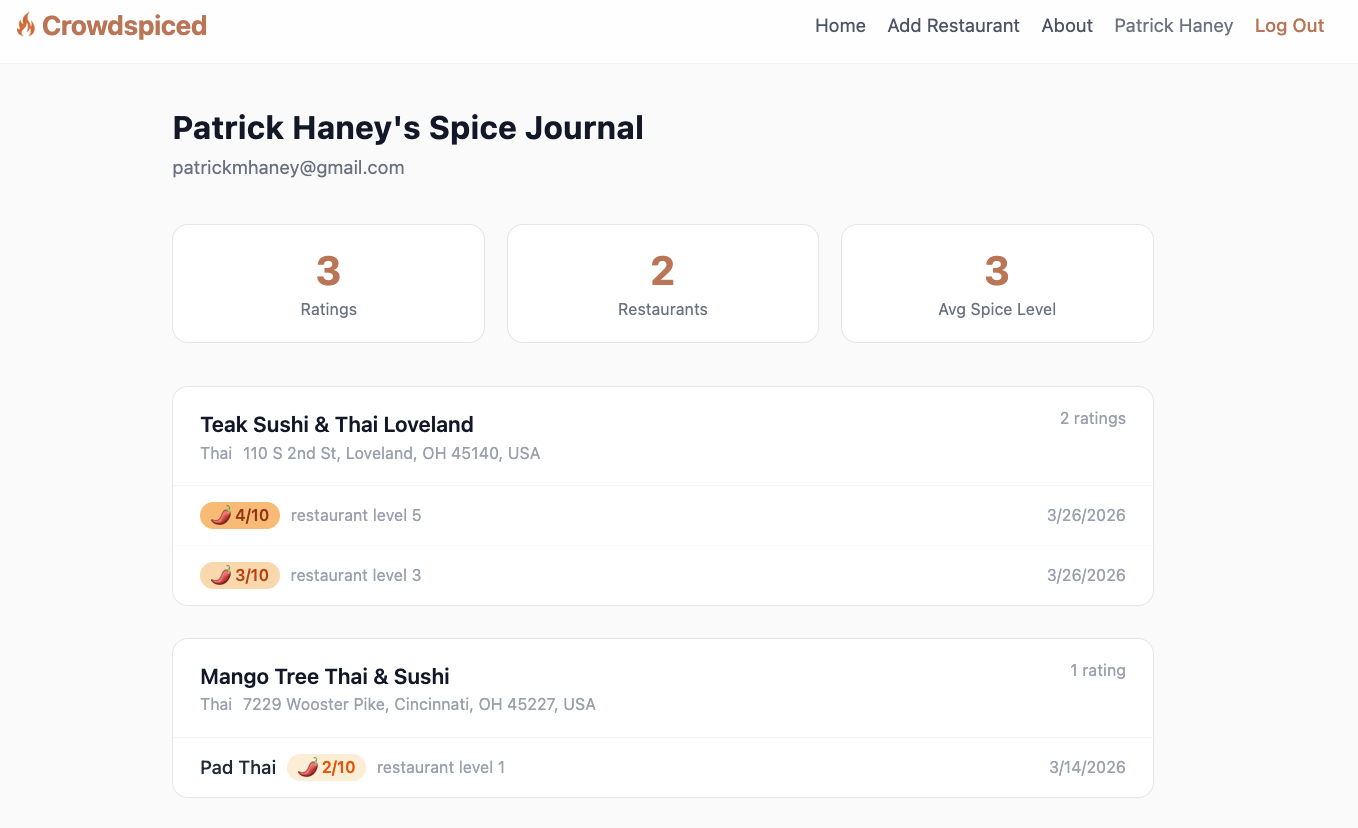Click the Patrick Haney's Spice Journal heading

408,128
